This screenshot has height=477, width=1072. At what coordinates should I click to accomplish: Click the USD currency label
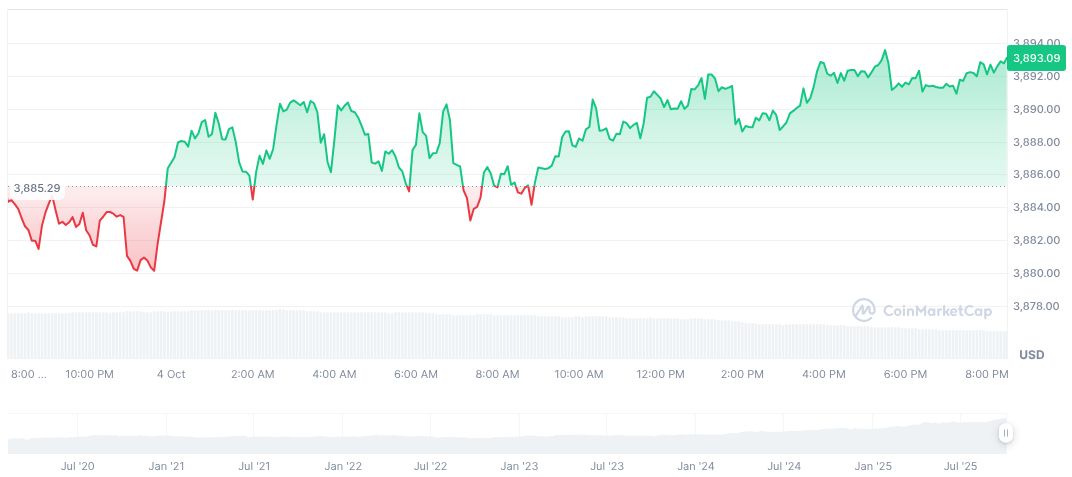click(x=1031, y=355)
